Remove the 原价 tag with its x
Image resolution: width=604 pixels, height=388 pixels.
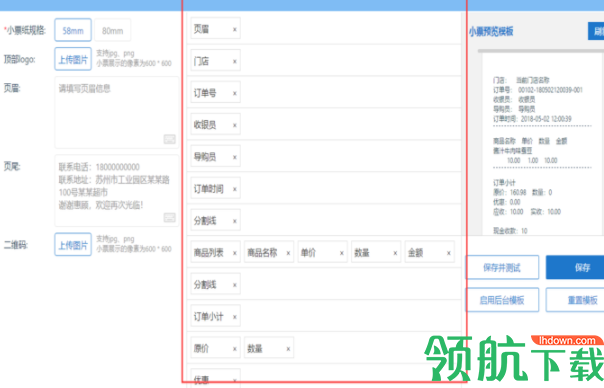pos(235,349)
